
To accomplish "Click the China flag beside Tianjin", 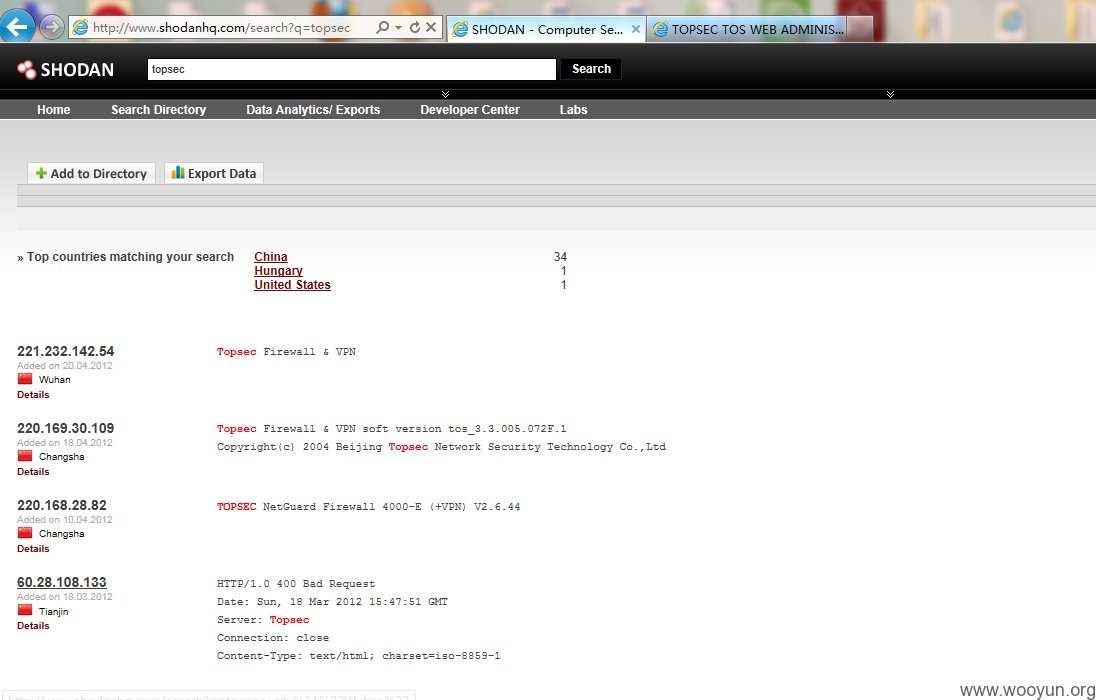I will (25, 609).
